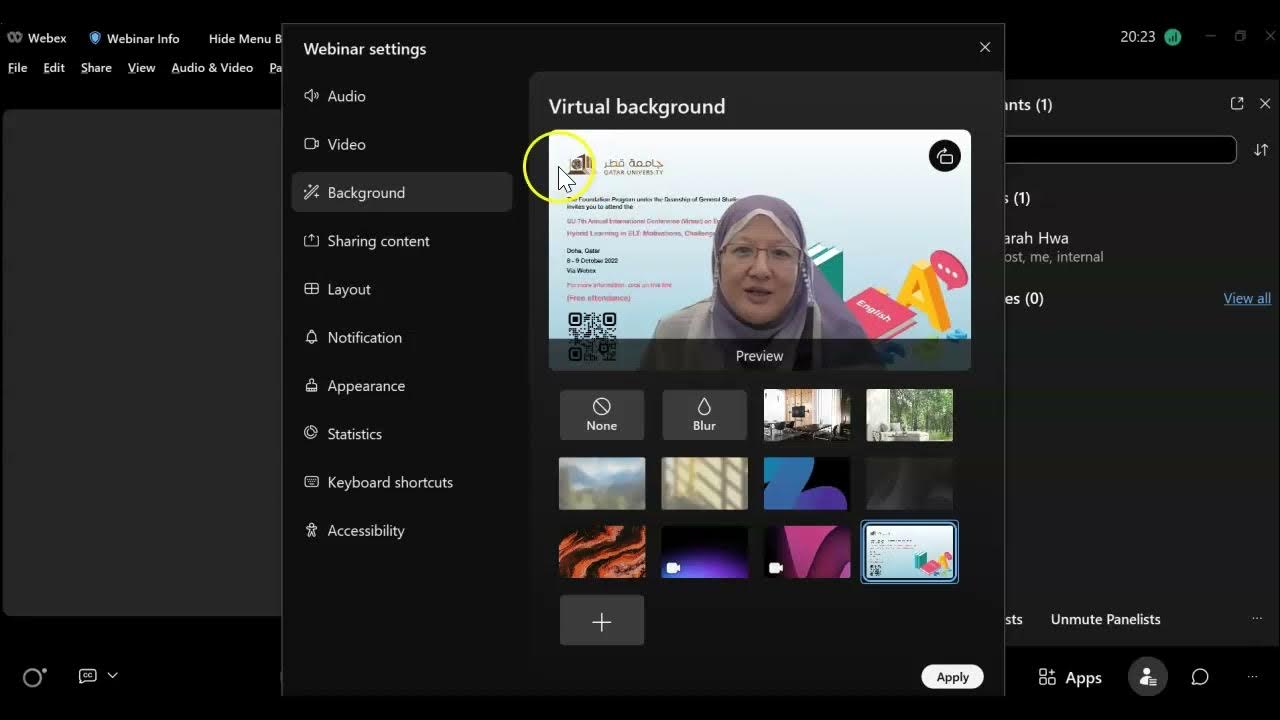1280x720 pixels.
Task: Open more panel options in bottom bar
Action: tap(1252, 677)
